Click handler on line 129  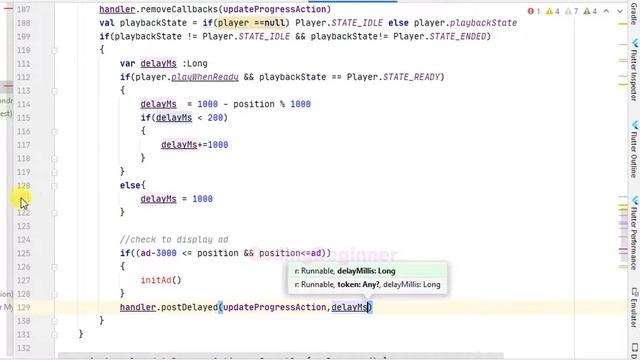click(138, 307)
